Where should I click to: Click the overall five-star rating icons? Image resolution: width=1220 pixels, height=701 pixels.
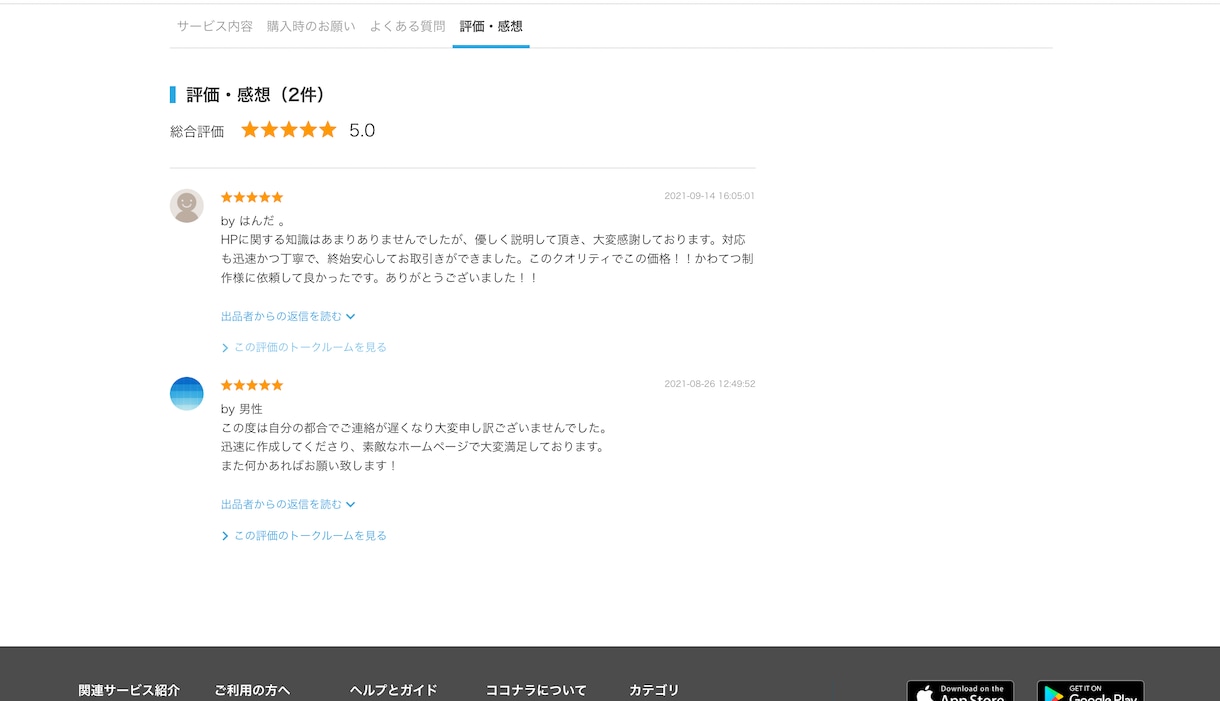click(x=289, y=130)
